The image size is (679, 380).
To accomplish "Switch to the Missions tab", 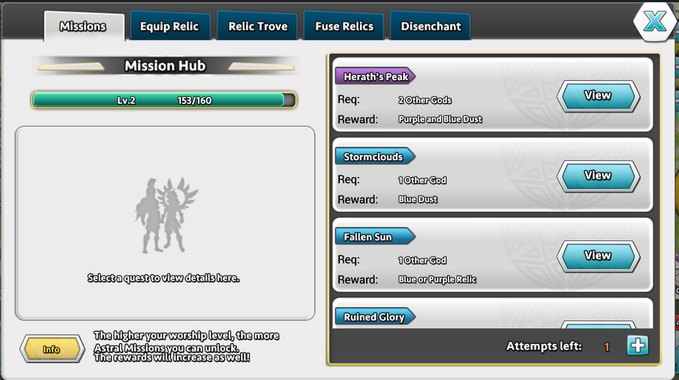I will coord(84,26).
